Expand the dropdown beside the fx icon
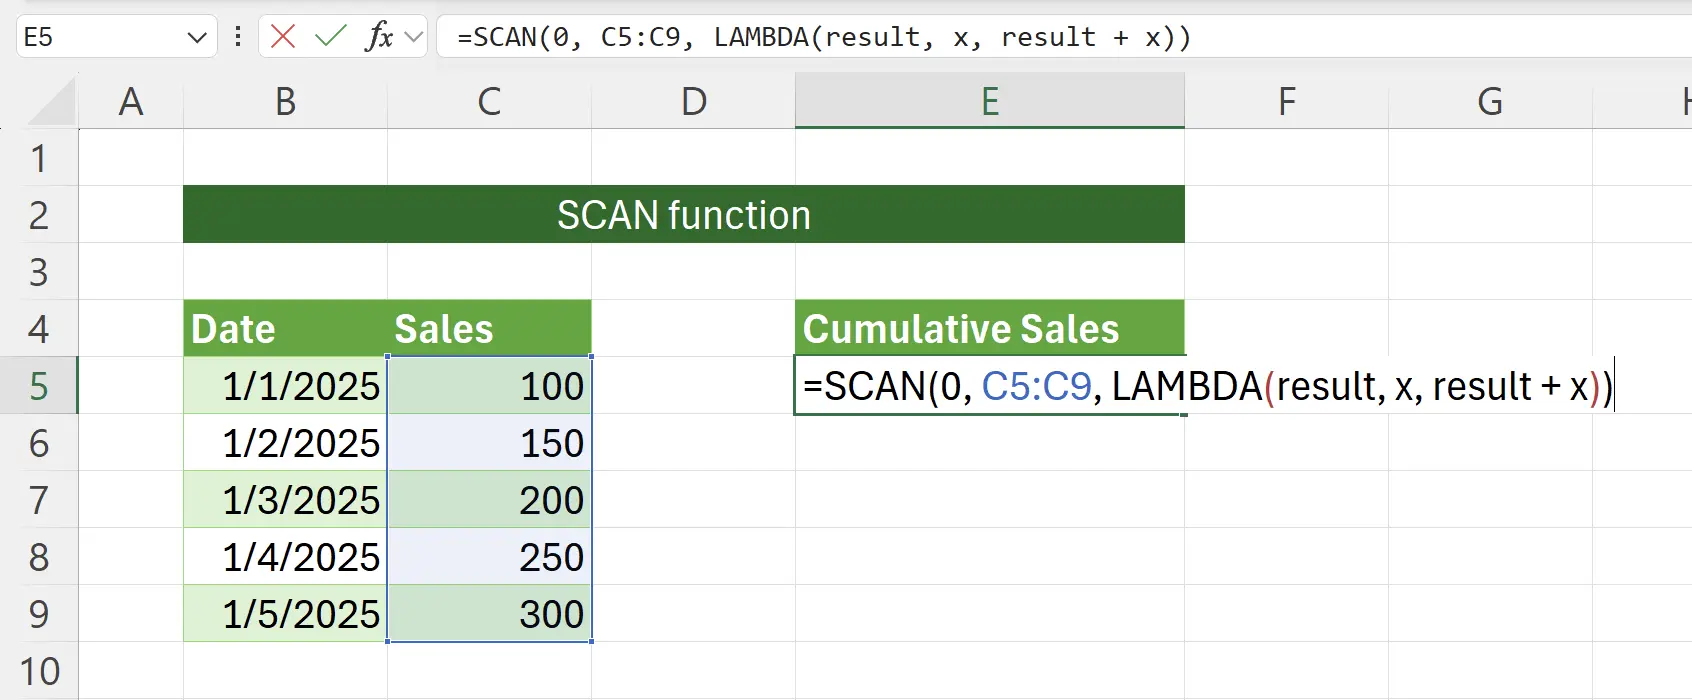Viewport: 1692px width, 700px height. click(413, 38)
